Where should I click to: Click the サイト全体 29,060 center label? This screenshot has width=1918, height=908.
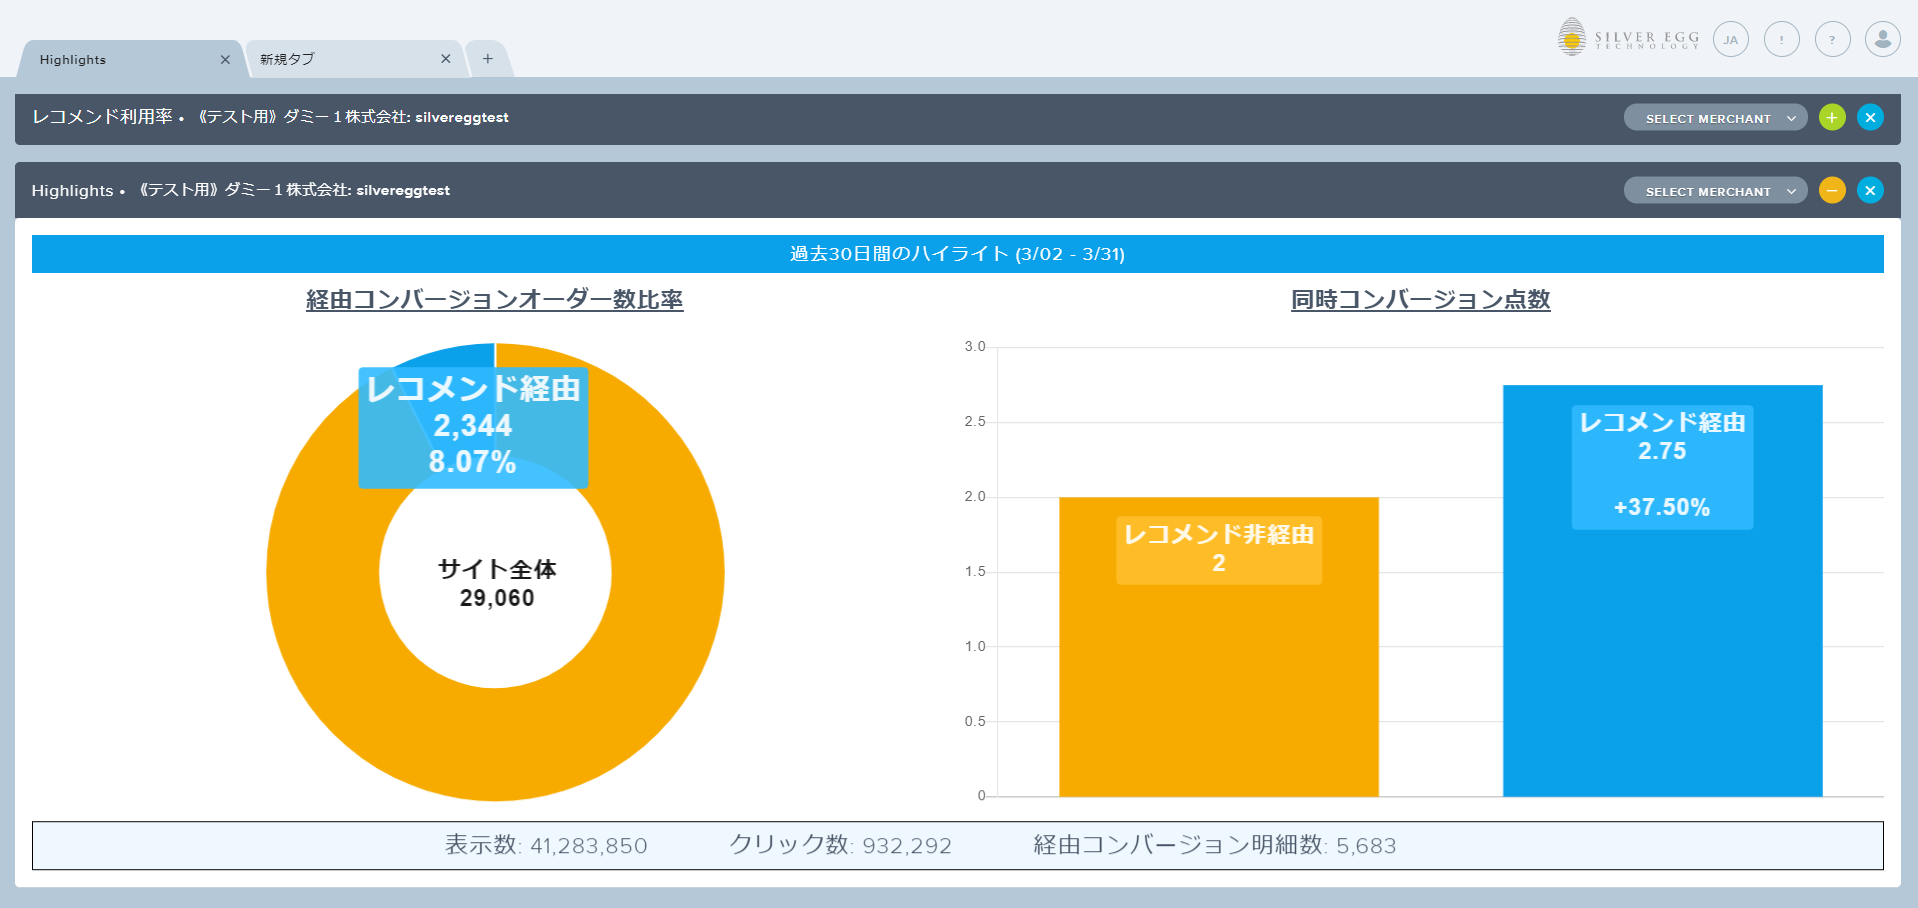coord(497,583)
